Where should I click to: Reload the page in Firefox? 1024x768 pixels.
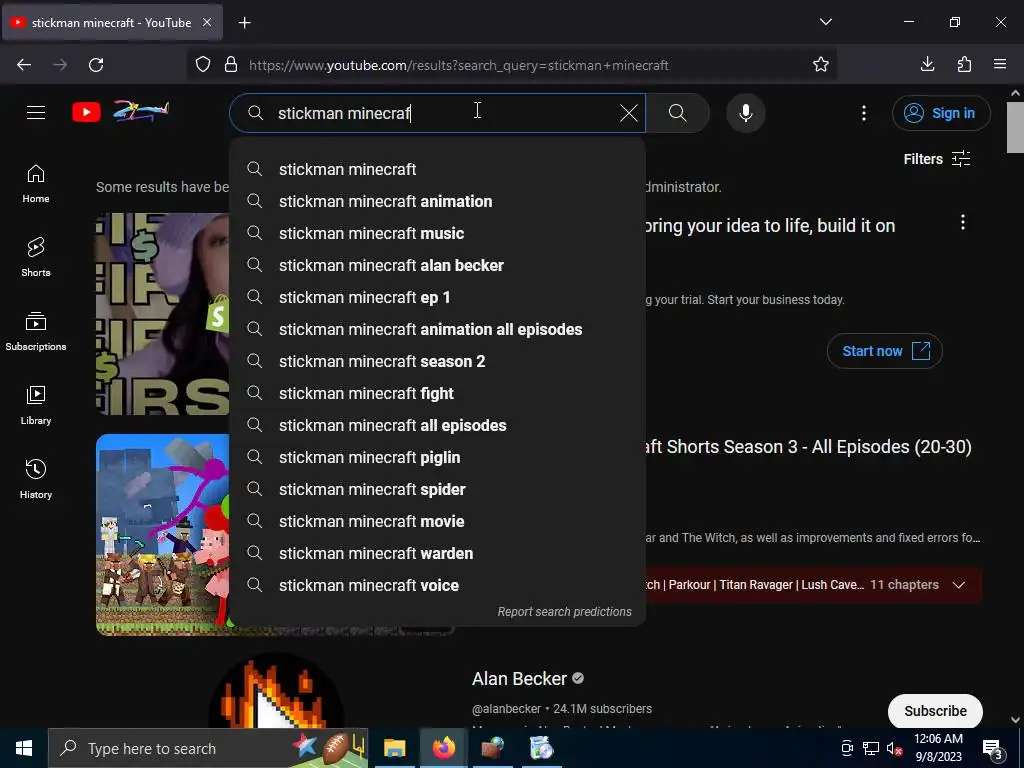[96, 65]
